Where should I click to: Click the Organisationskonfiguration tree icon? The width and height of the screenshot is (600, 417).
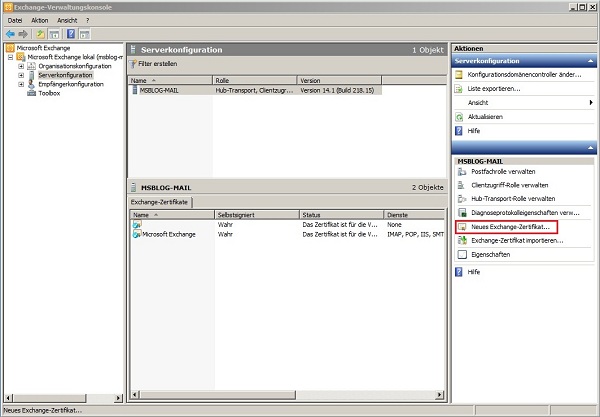click(x=31, y=66)
